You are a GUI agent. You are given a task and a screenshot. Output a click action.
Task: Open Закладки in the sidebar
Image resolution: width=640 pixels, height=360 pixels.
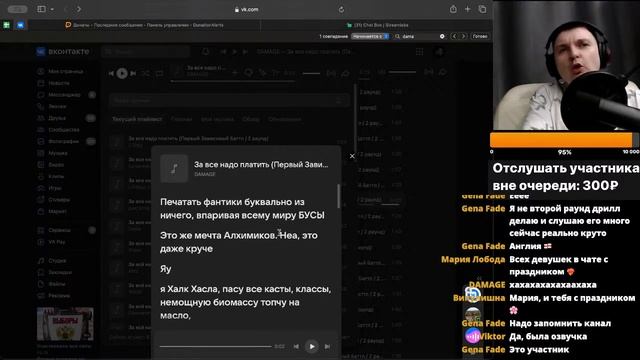[54, 272]
